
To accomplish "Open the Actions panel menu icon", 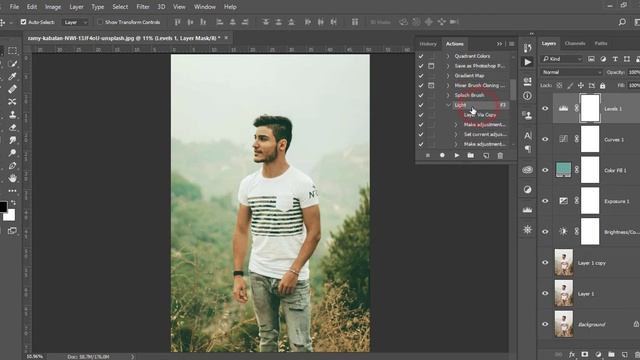I will coord(511,44).
